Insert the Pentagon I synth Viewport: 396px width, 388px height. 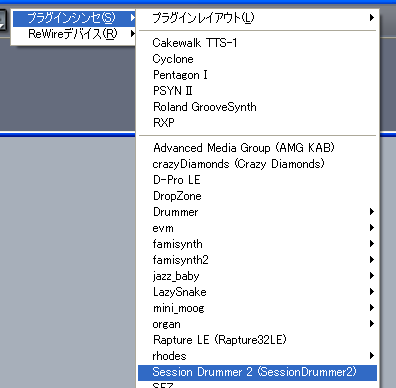(257, 75)
